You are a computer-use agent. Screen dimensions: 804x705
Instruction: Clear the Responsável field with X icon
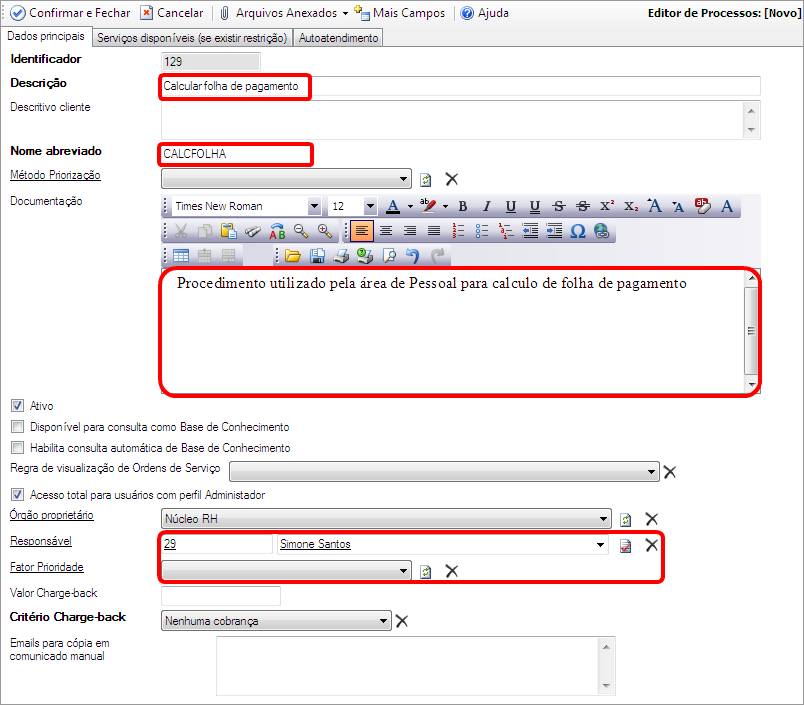tap(651, 545)
